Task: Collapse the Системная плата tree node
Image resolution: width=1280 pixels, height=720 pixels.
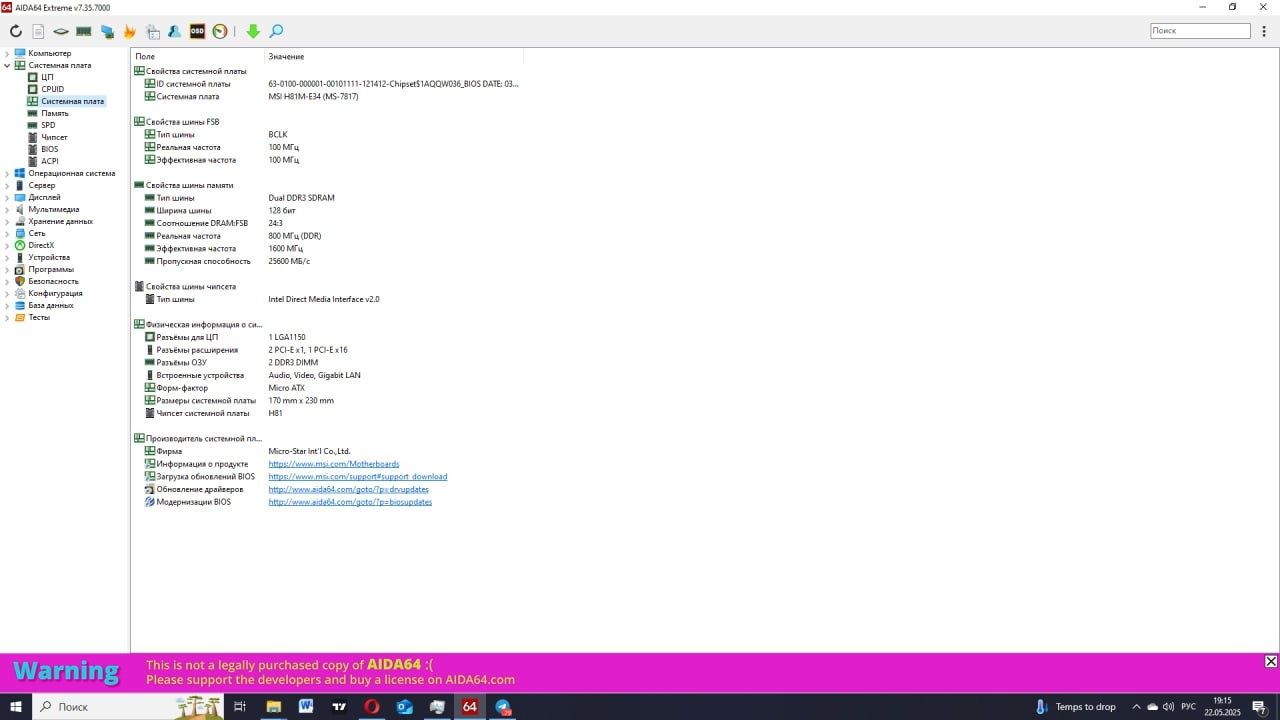Action: click(7, 65)
